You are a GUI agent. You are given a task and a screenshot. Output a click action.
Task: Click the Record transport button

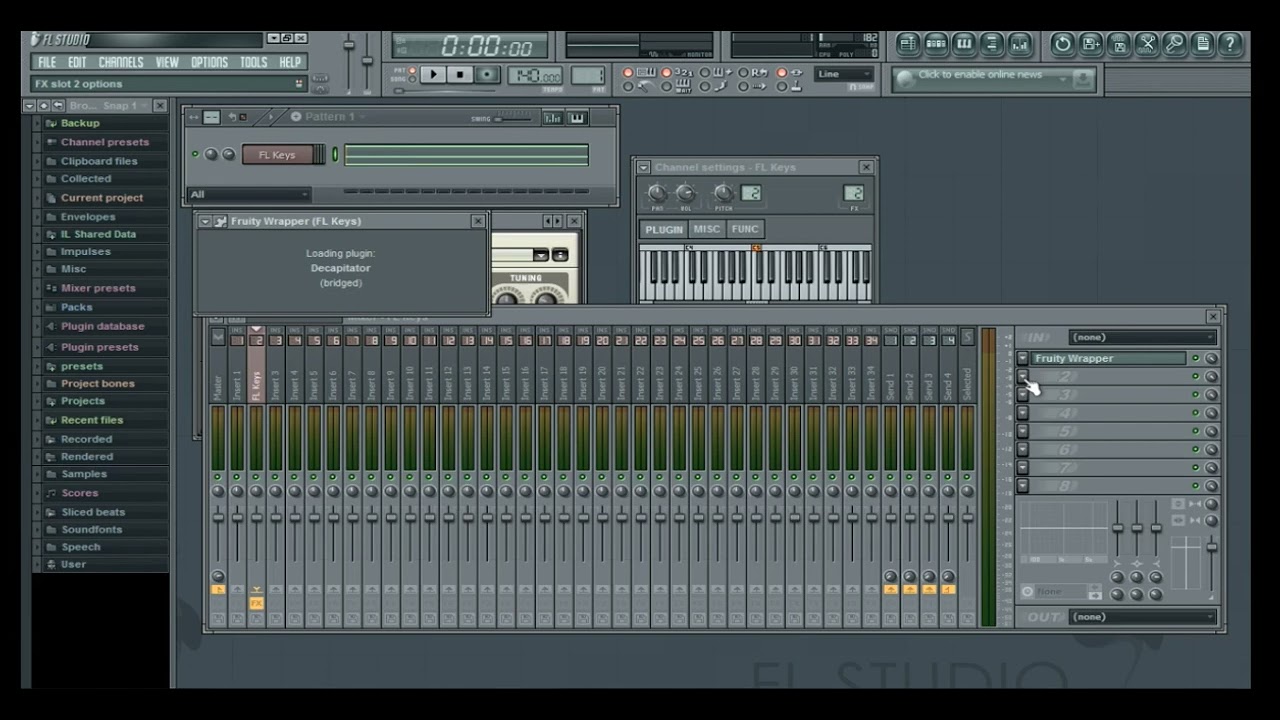[x=487, y=74]
